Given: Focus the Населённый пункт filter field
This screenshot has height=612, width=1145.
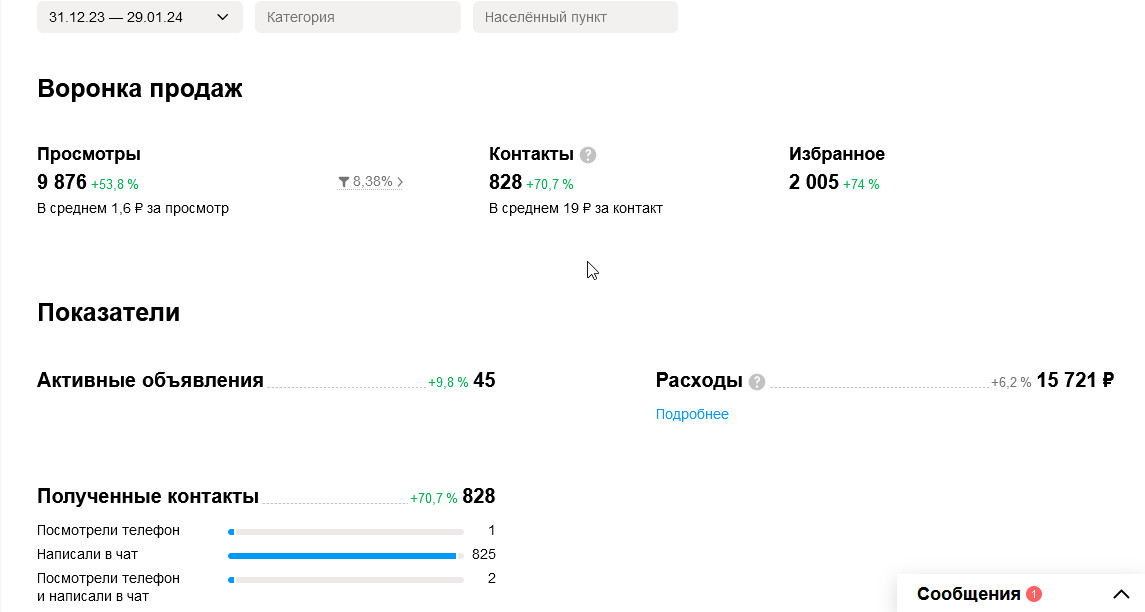Looking at the screenshot, I should coord(575,17).
